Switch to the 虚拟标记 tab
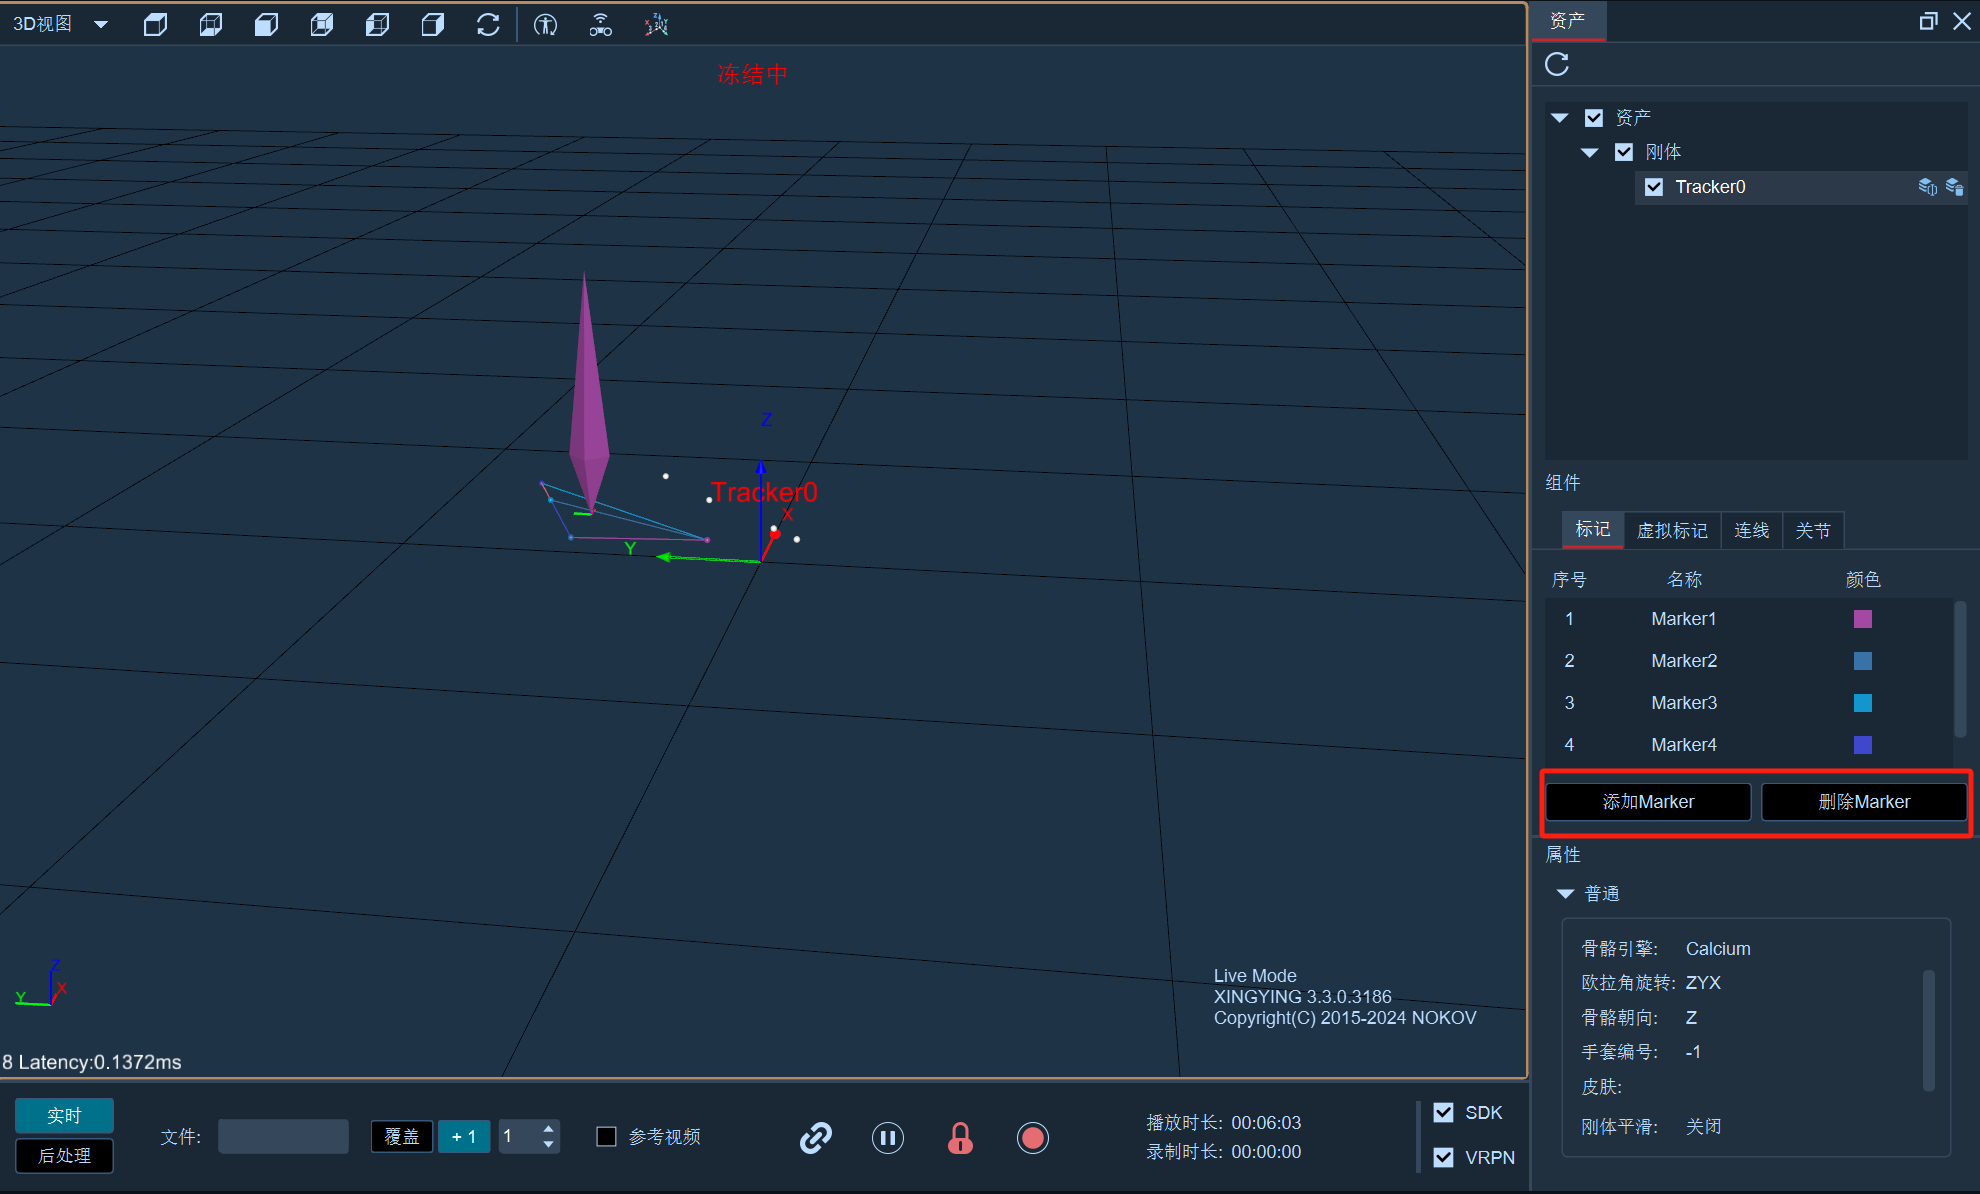This screenshot has width=1980, height=1194. coord(1672,530)
